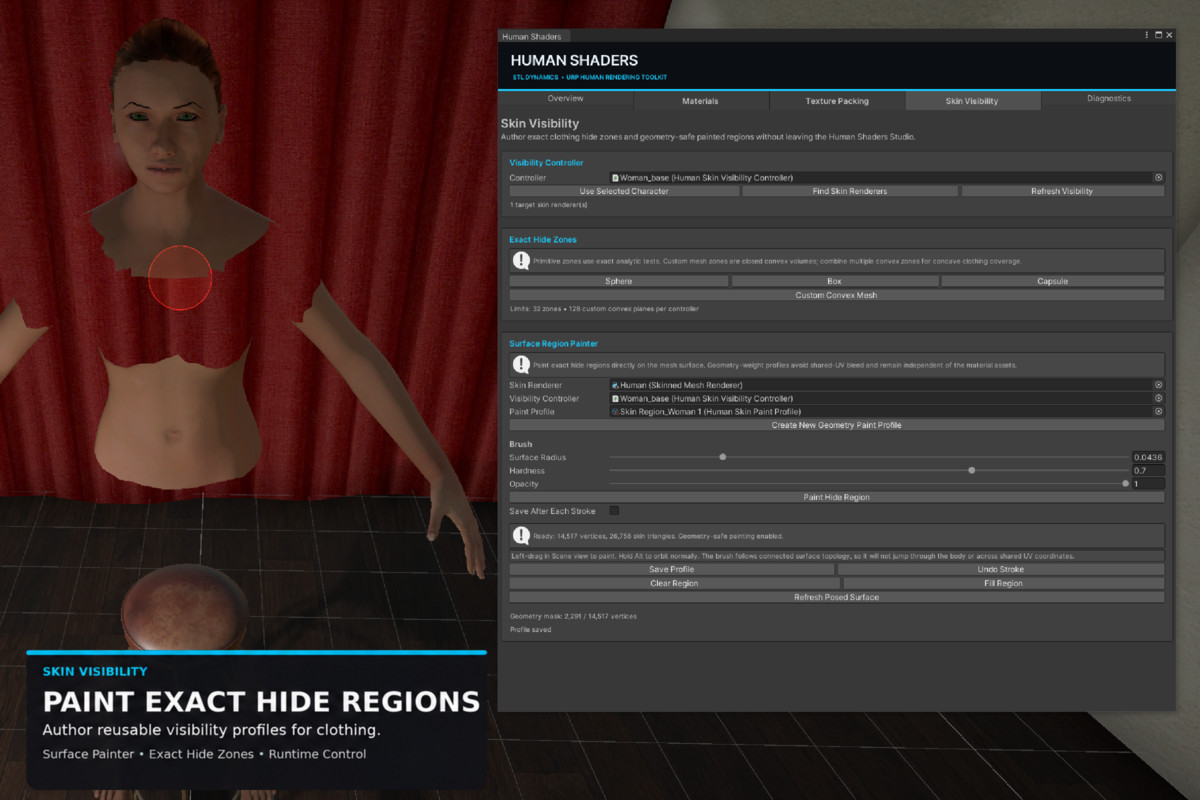The height and width of the screenshot is (800, 1200).
Task: Click the Visibility Controller section heading
Action: coord(546,162)
